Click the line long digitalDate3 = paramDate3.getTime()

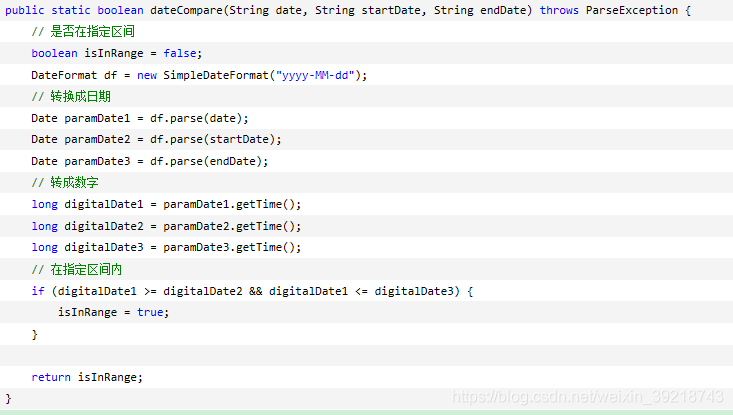166,247
